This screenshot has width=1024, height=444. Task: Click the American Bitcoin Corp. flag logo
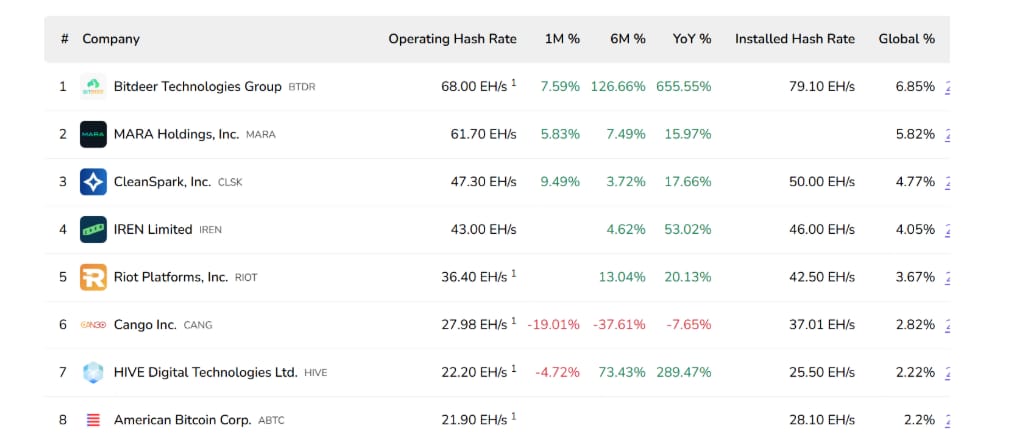[93, 420]
